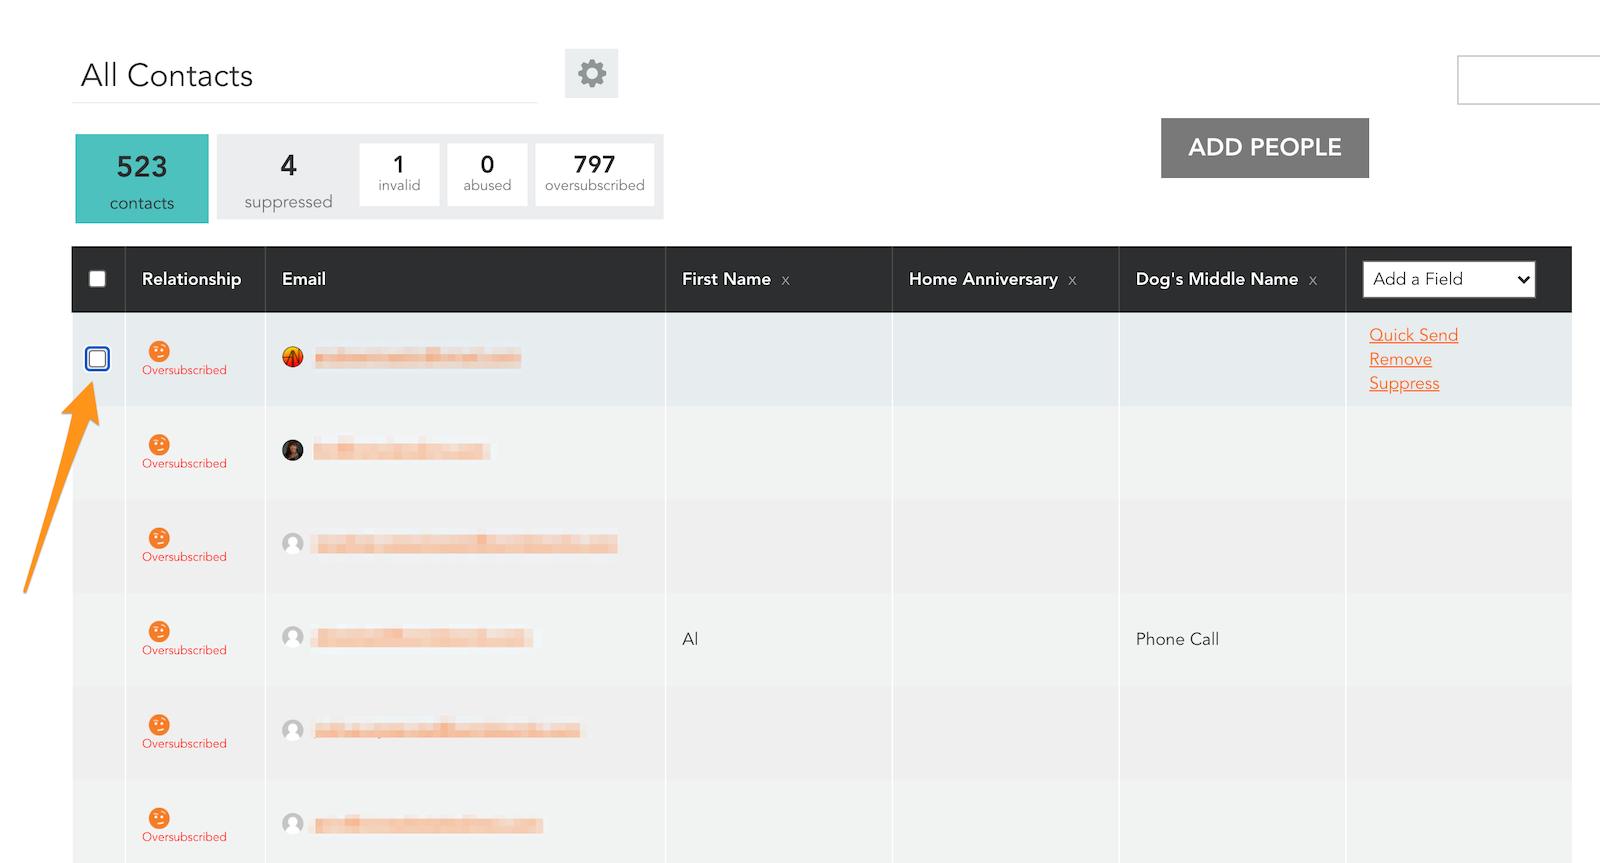The height and width of the screenshot is (863, 1600).
Task: Remove Dog's Middle Name column via its x
Action: click(x=1313, y=281)
